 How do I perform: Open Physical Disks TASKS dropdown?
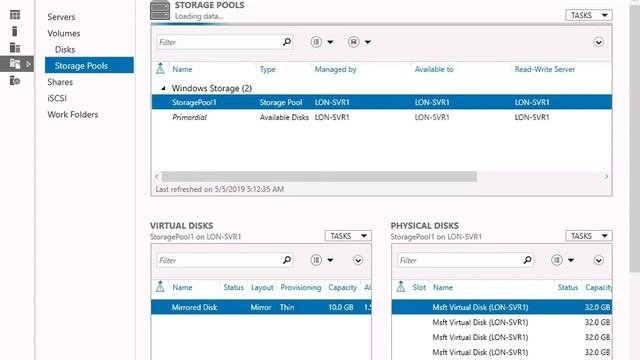pyautogui.click(x=589, y=236)
